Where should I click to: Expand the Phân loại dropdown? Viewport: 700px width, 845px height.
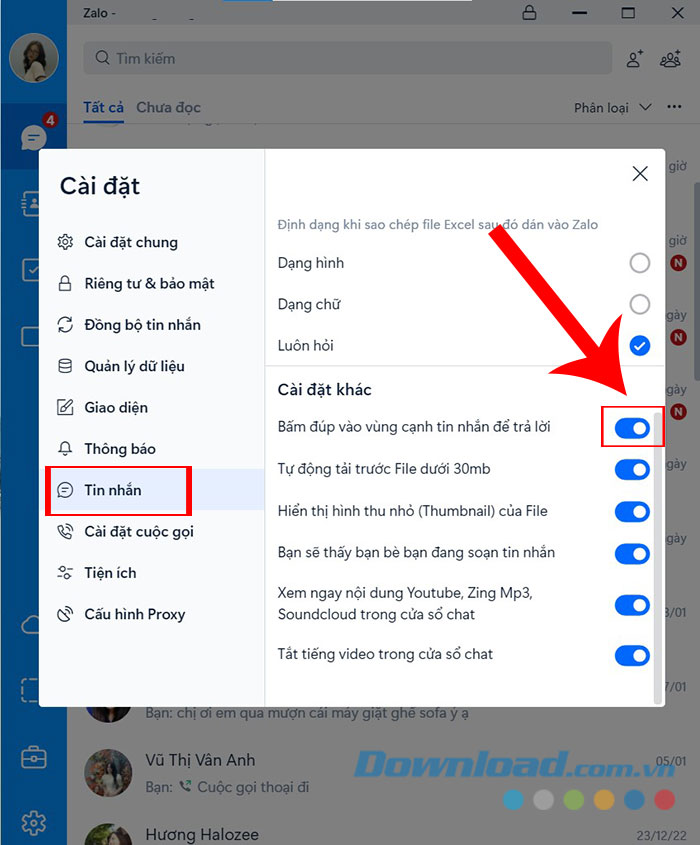click(613, 108)
